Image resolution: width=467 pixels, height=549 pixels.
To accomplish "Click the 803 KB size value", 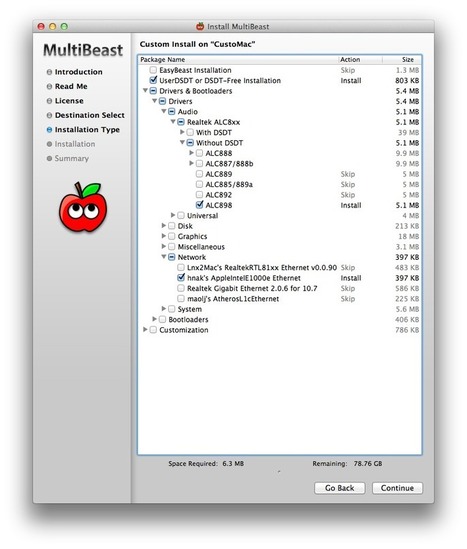I will tap(407, 81).
